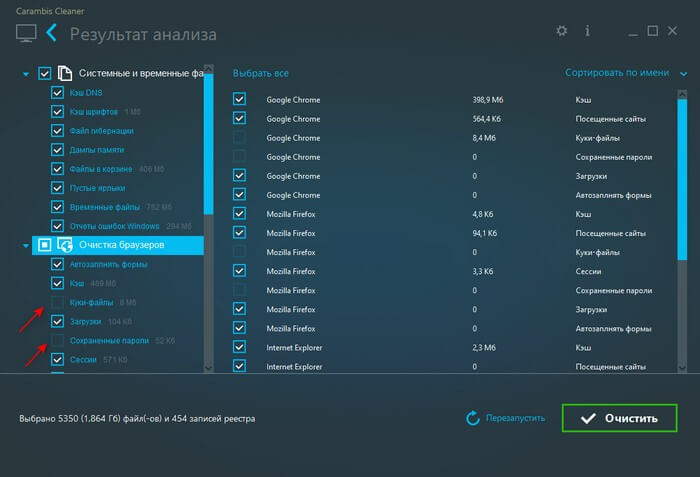Click the 564,4 Кб size value
The image size is (700, 477).
click(487, 119)
